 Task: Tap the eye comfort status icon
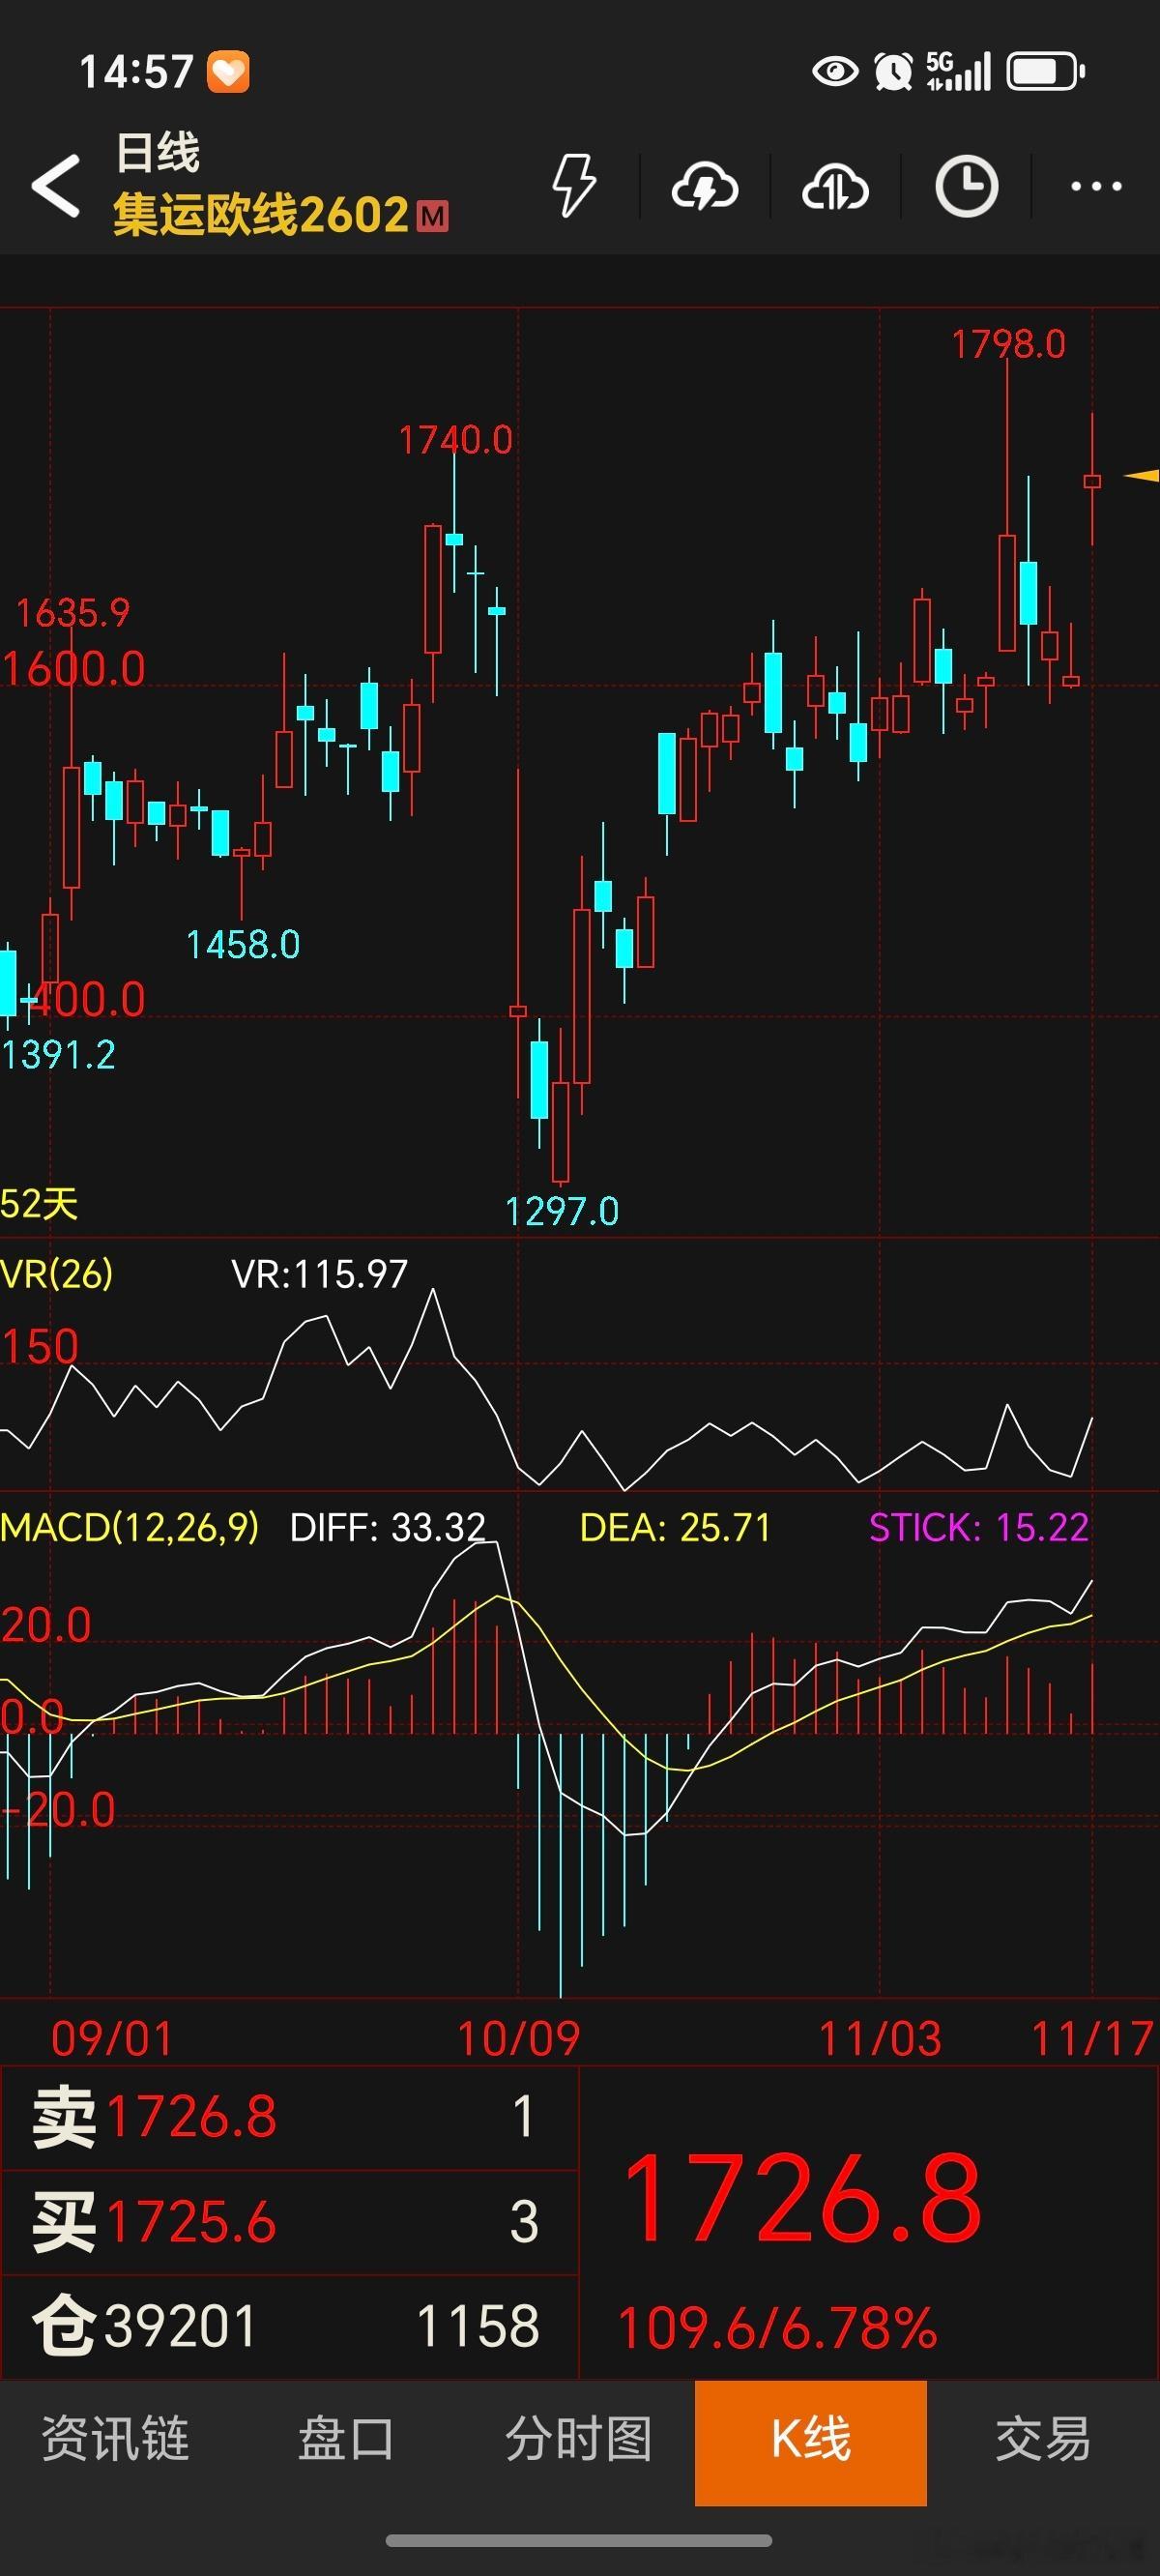click(x=835, y=72)
